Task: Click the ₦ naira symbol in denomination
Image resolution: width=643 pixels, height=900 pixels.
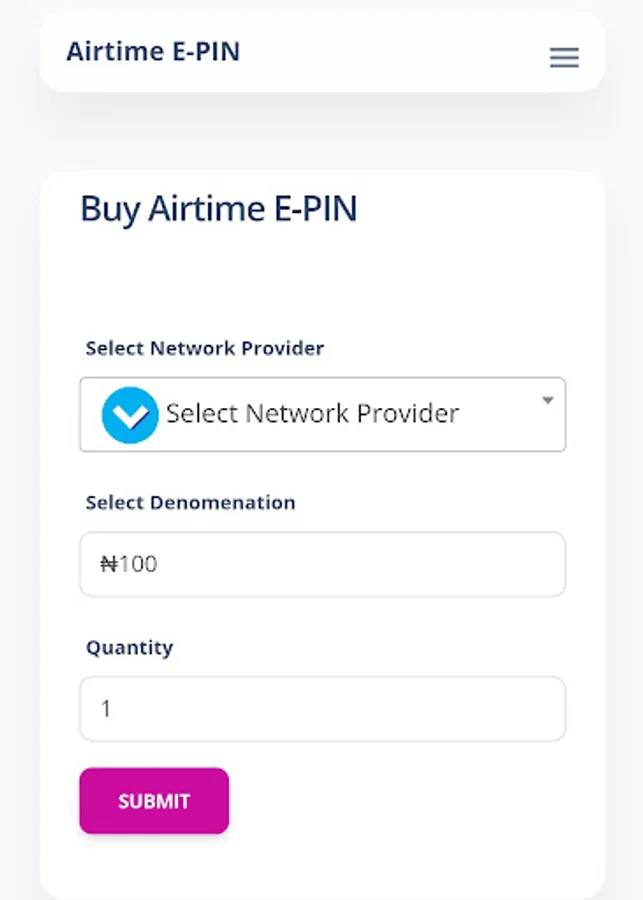Action: 109,564
